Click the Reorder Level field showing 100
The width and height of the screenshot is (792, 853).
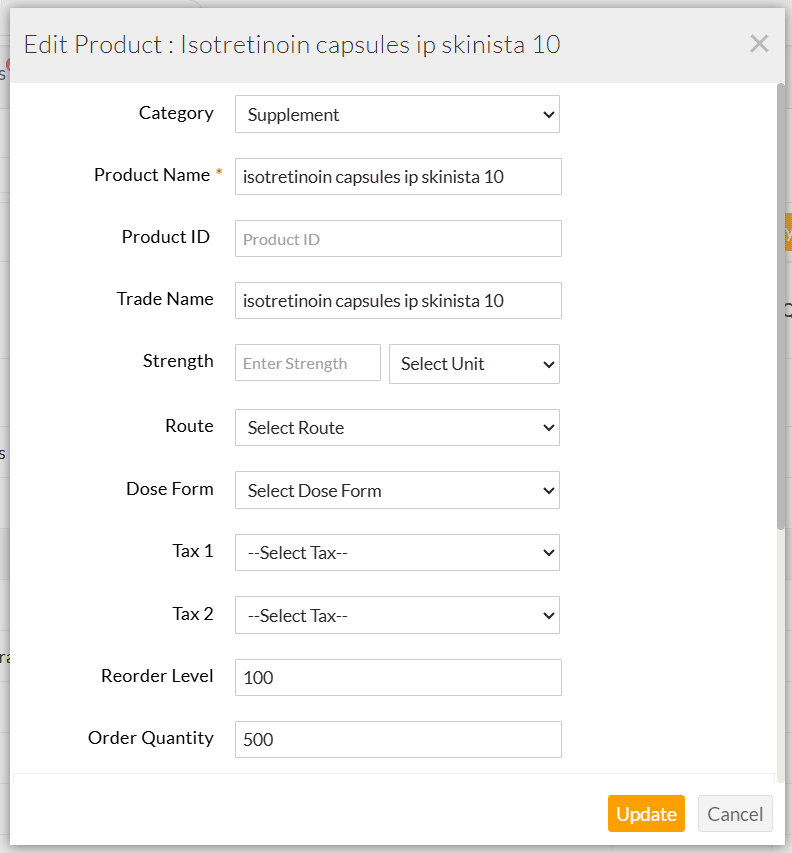coord(397,677)
